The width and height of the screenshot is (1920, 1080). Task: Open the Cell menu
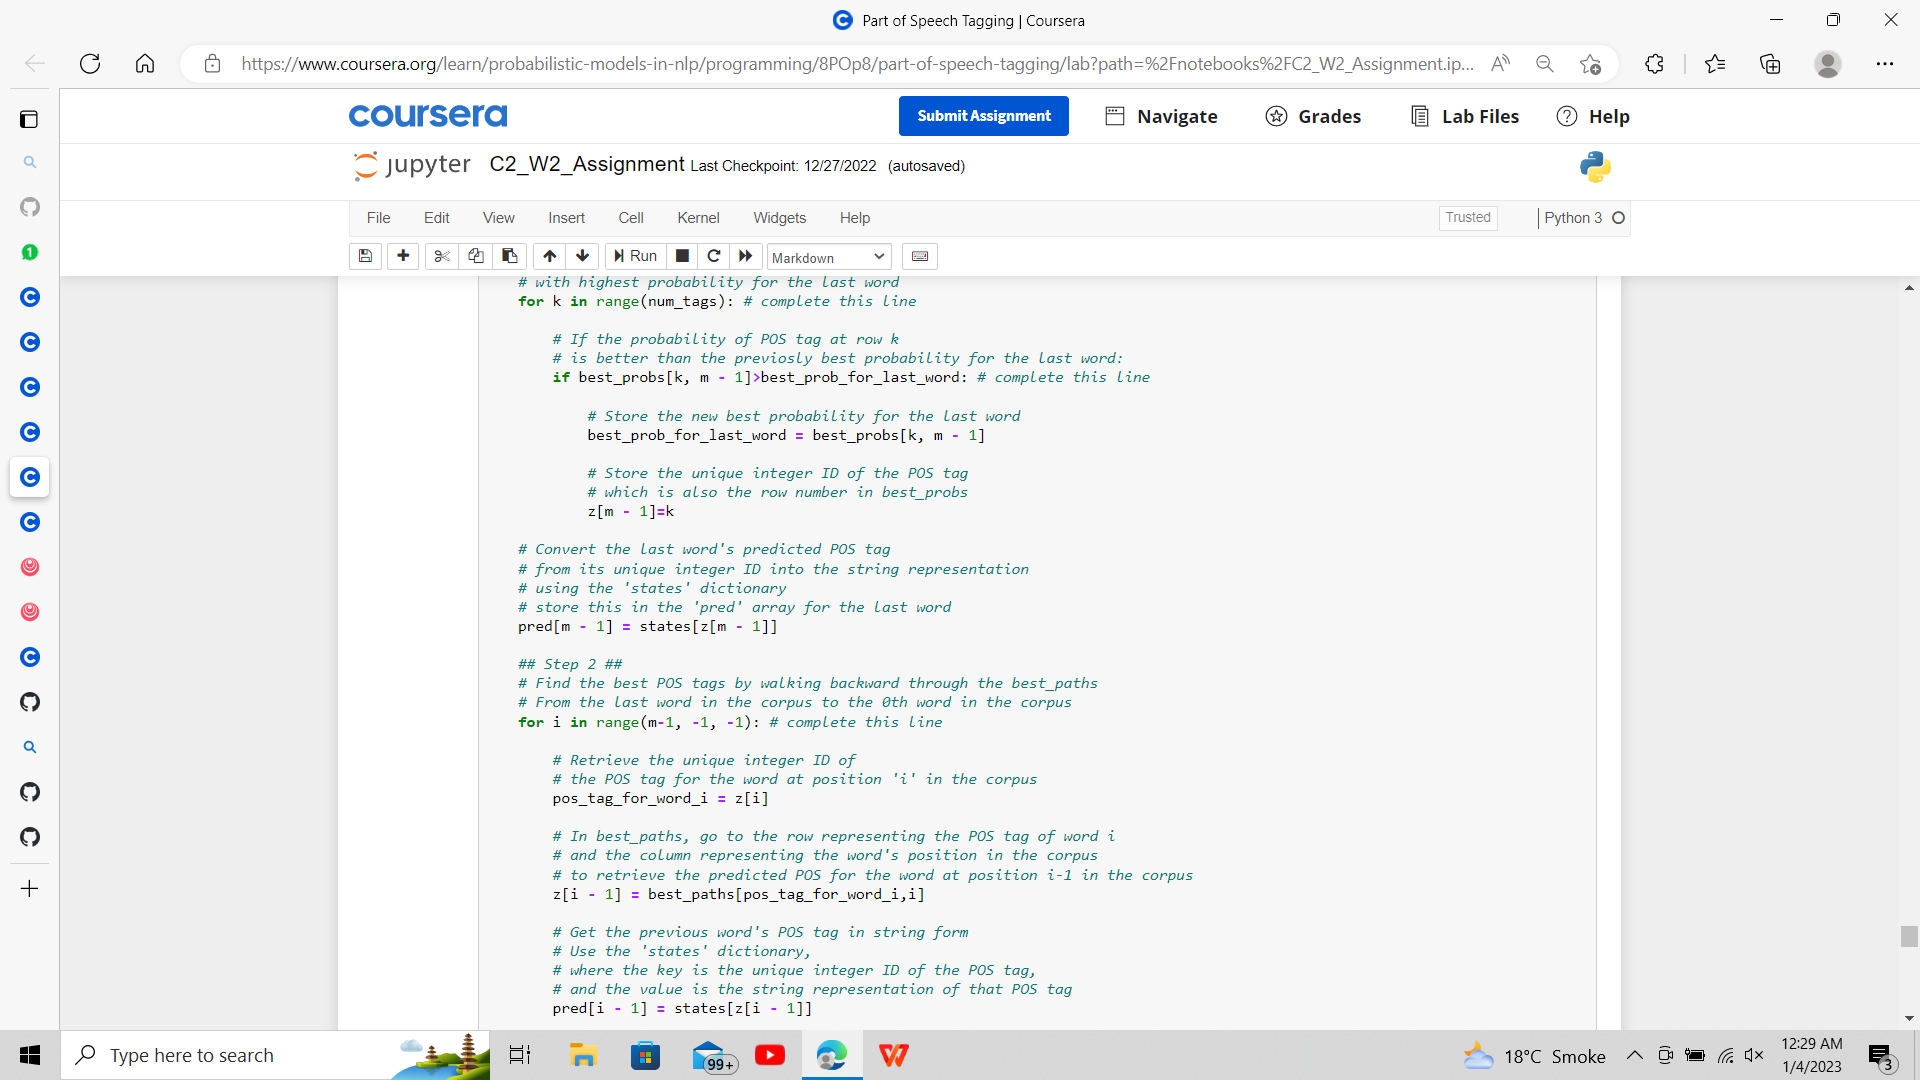(x=630, y=218)
